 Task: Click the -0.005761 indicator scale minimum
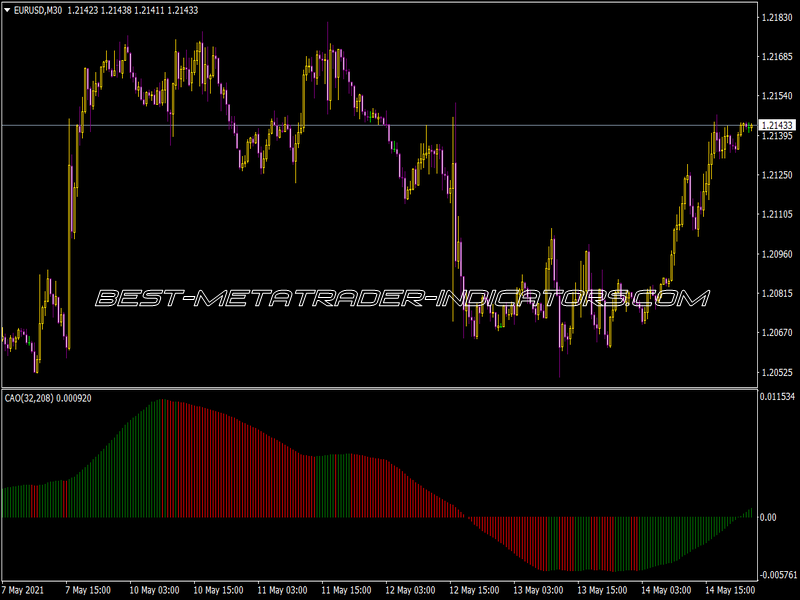[778, 575]
